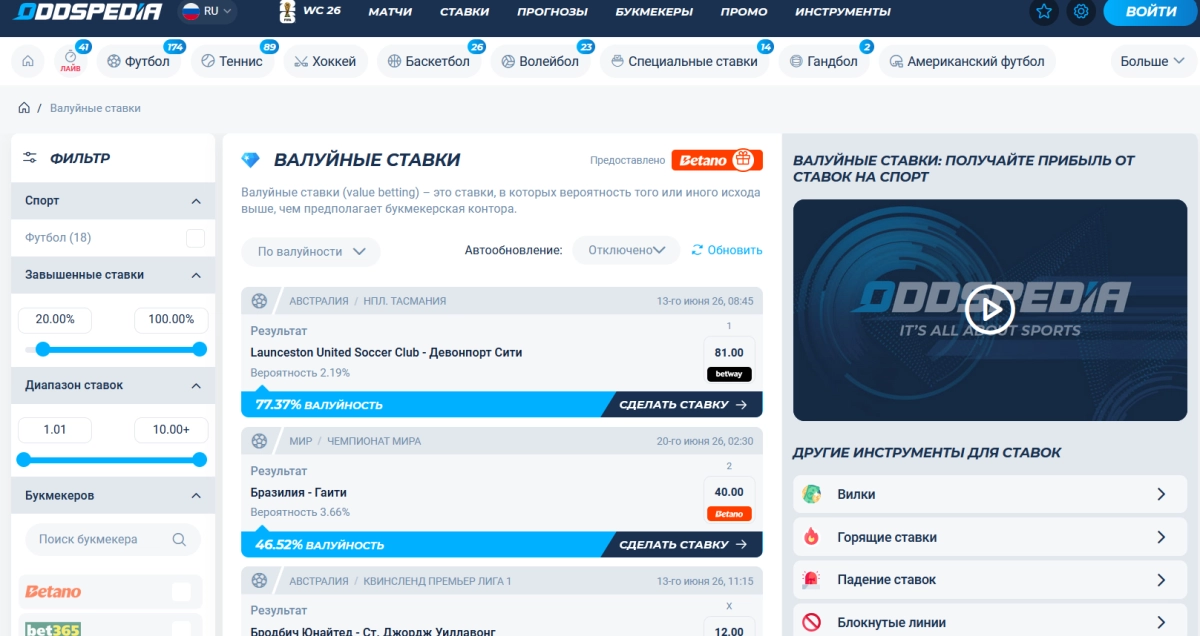Open the RU language dropdown
The height and width of the screenshot is (636, 1200).
207,11
